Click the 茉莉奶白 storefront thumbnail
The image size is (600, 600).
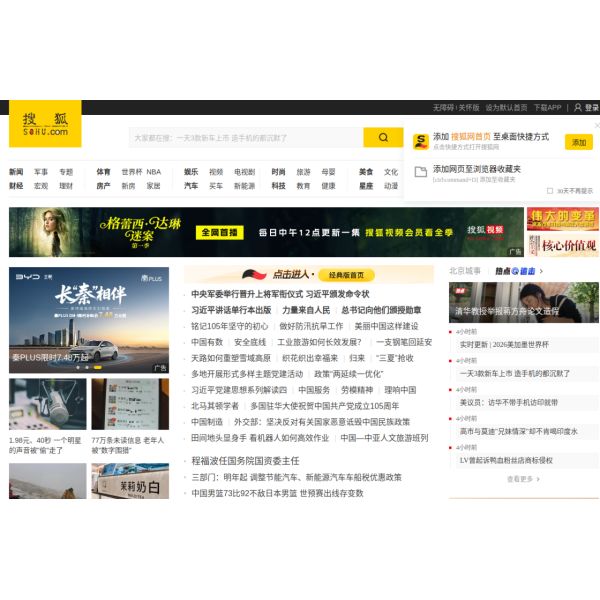130,481
